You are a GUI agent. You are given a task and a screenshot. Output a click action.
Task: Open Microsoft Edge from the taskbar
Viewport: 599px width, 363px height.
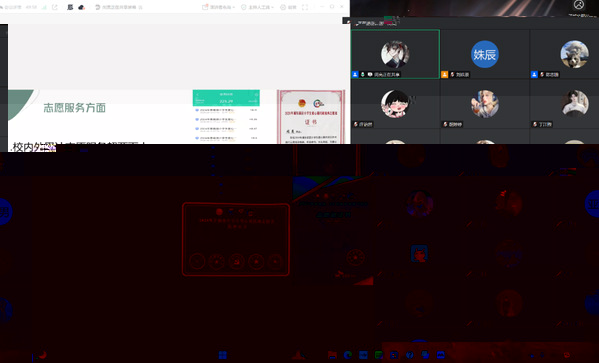pyautogui.click(x=348, y=355)
